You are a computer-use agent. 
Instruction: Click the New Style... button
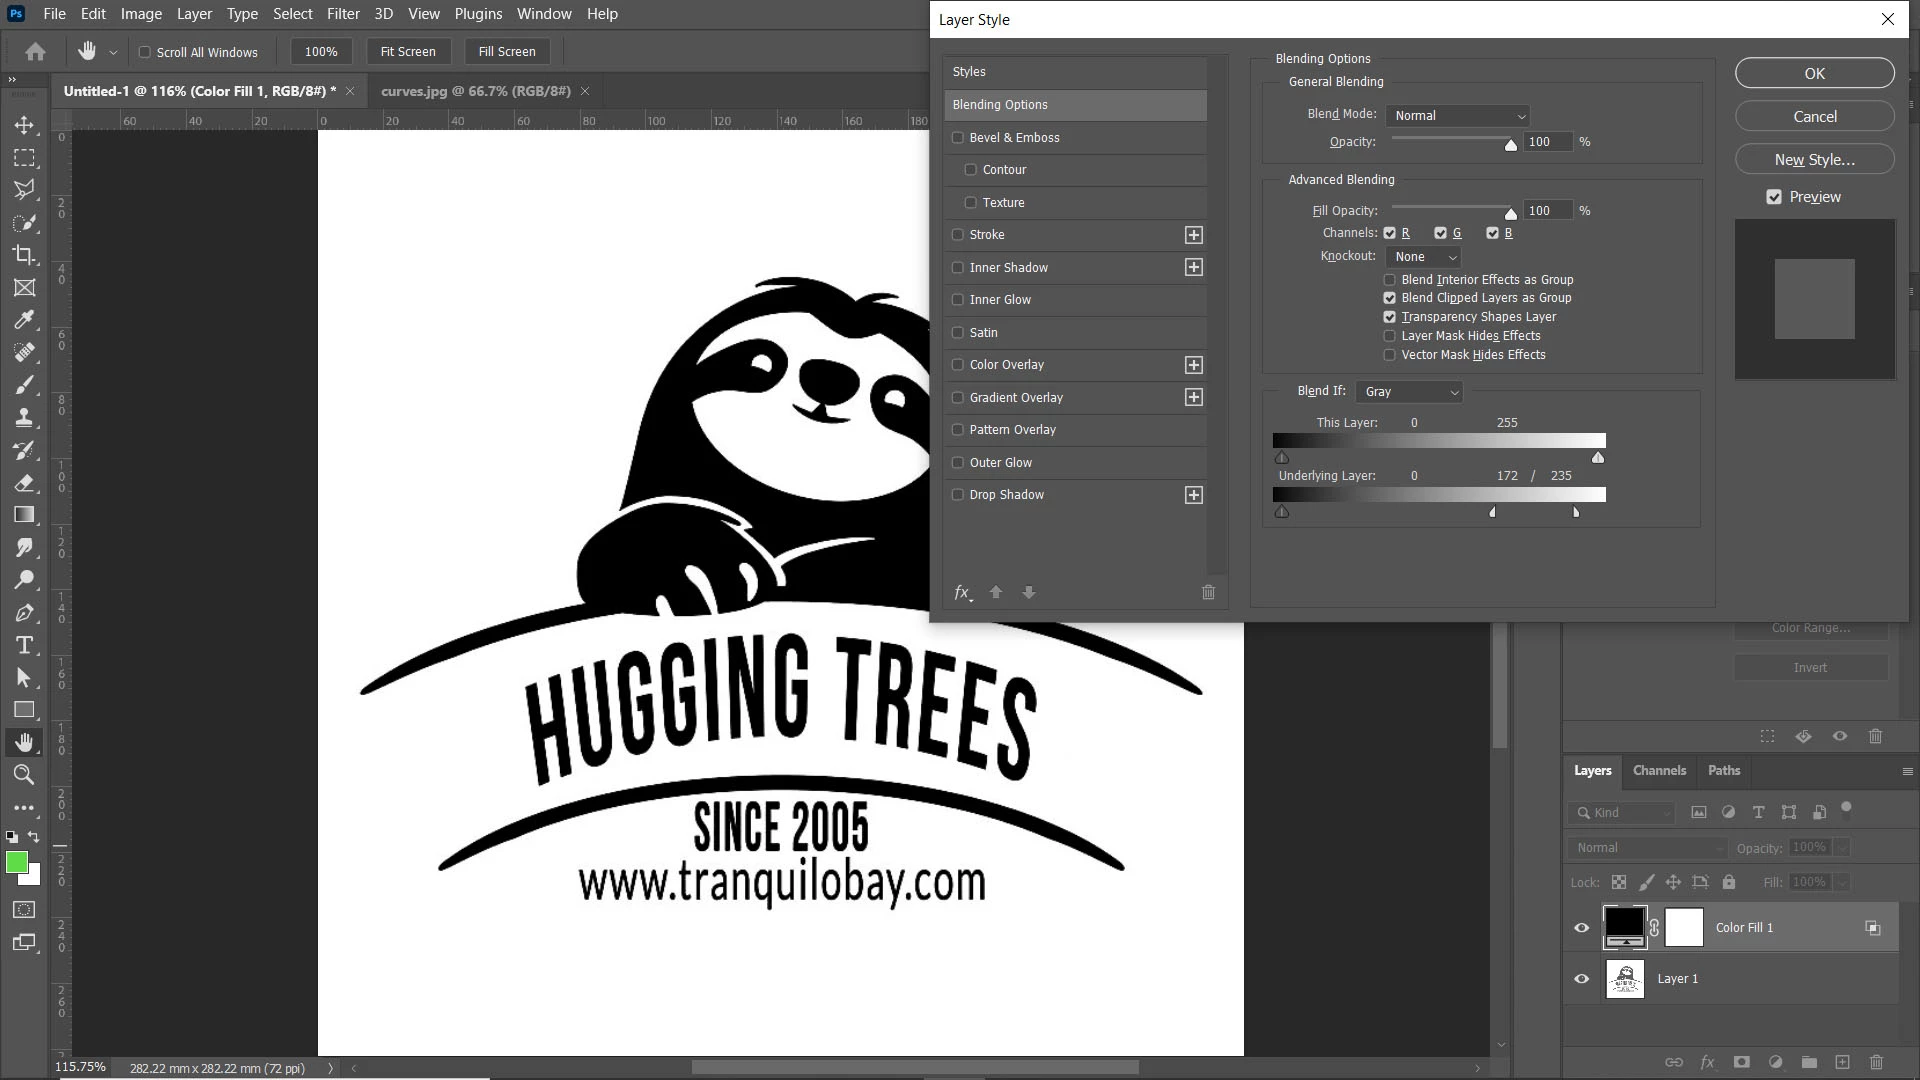pyautogui.click(x=1814, y=160)
